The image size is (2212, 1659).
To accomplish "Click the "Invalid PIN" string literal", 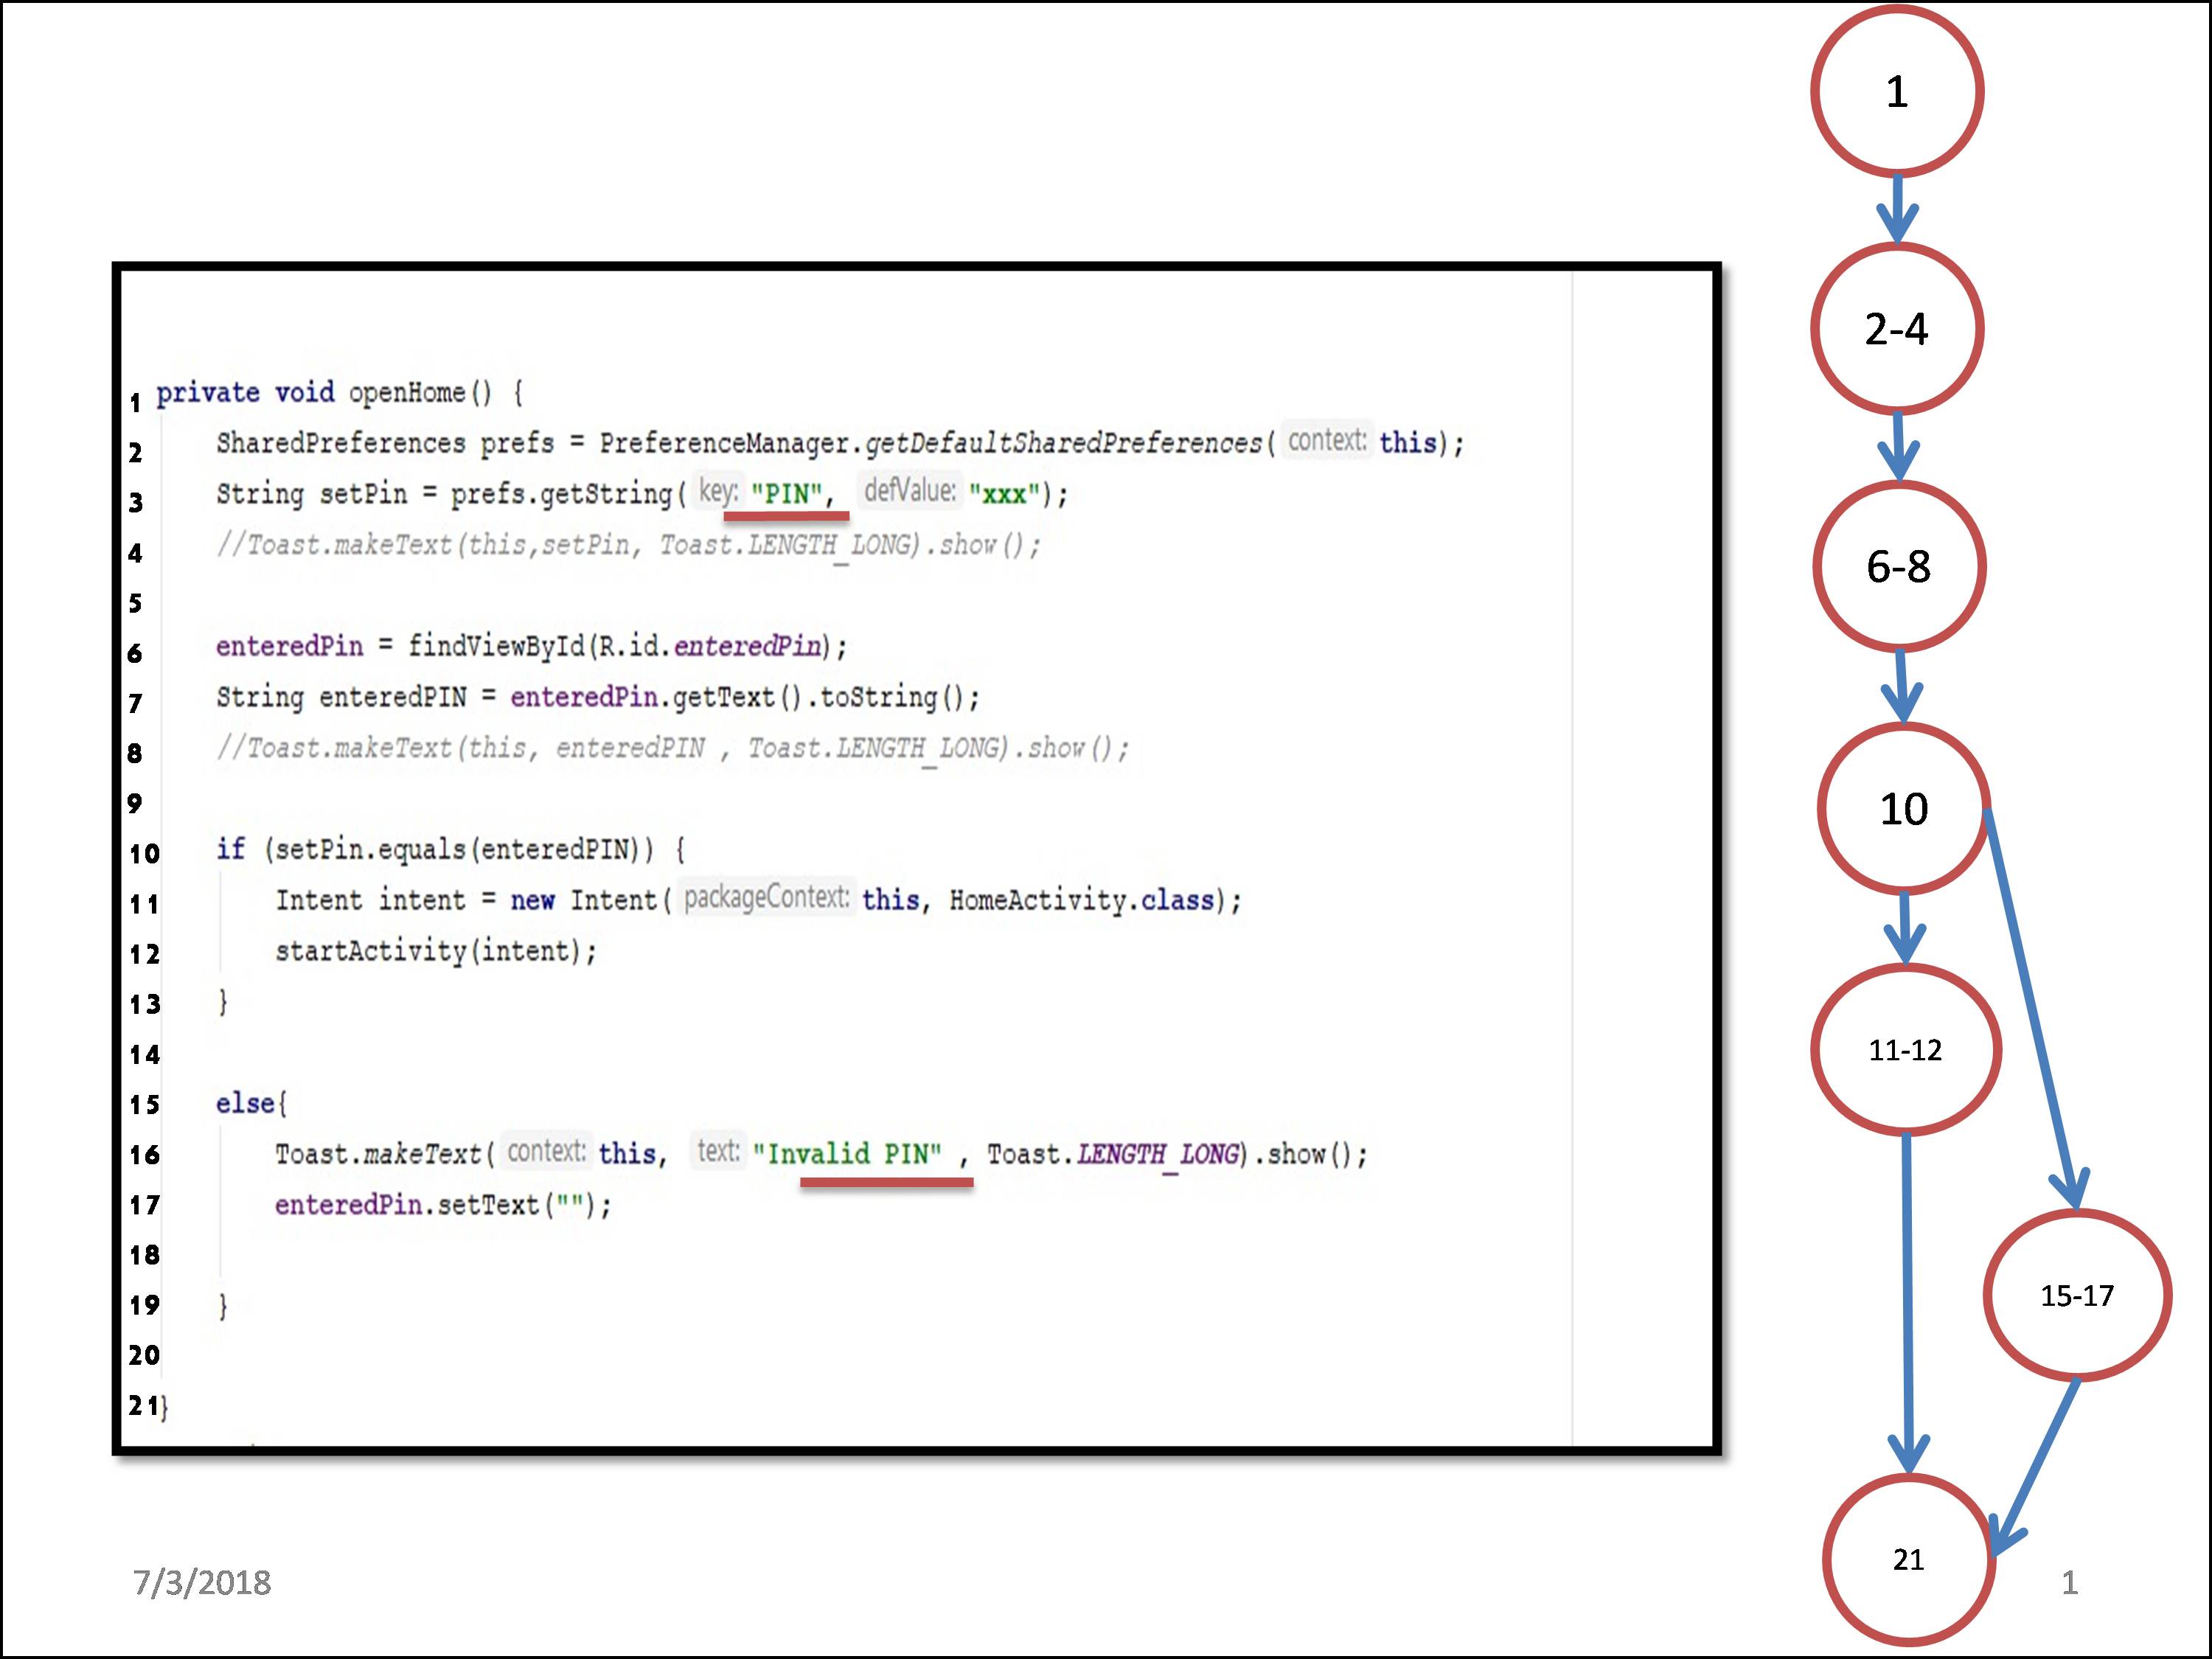I will coord(848,1154).
